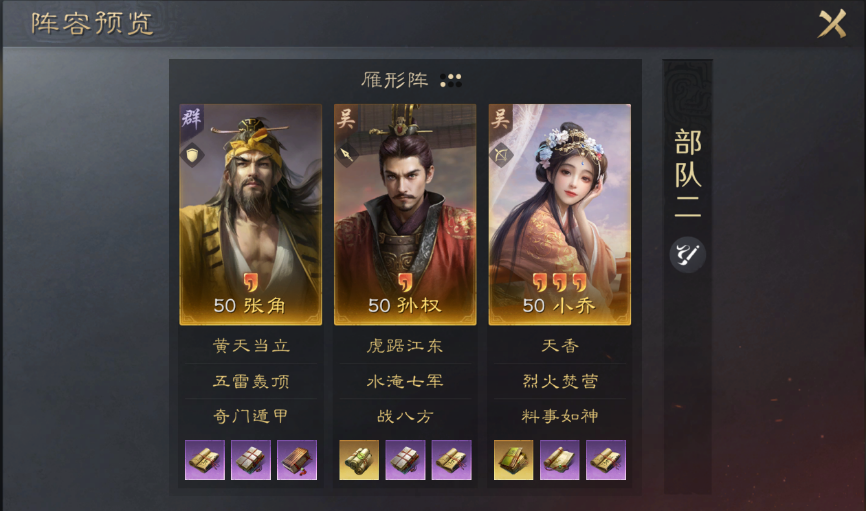This screenshot has height=511, width=866.
Task: Click 张角's first purple scroll item
Action: 205,460
